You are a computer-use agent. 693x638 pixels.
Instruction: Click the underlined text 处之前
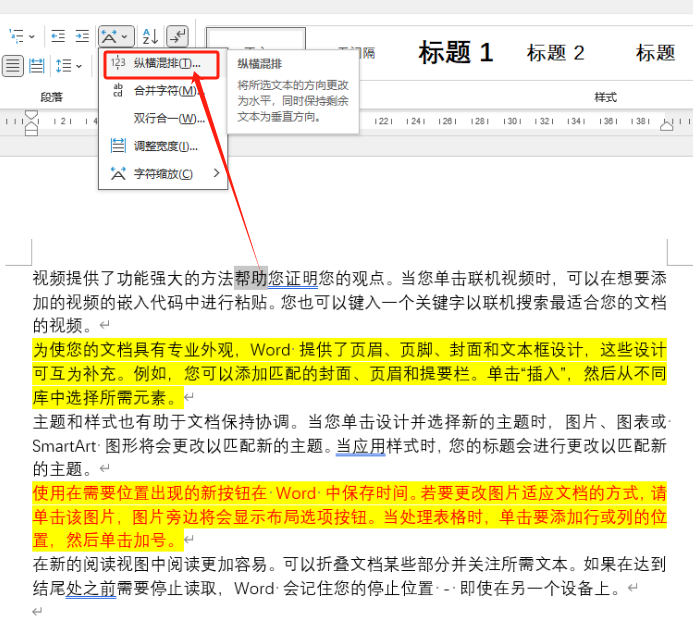click(91, 589)
